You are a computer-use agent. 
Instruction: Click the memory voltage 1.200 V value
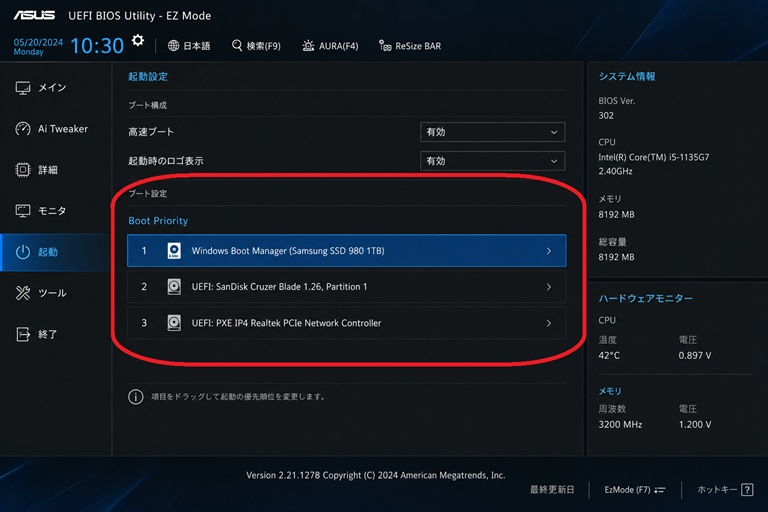click(x=695, y=424)
